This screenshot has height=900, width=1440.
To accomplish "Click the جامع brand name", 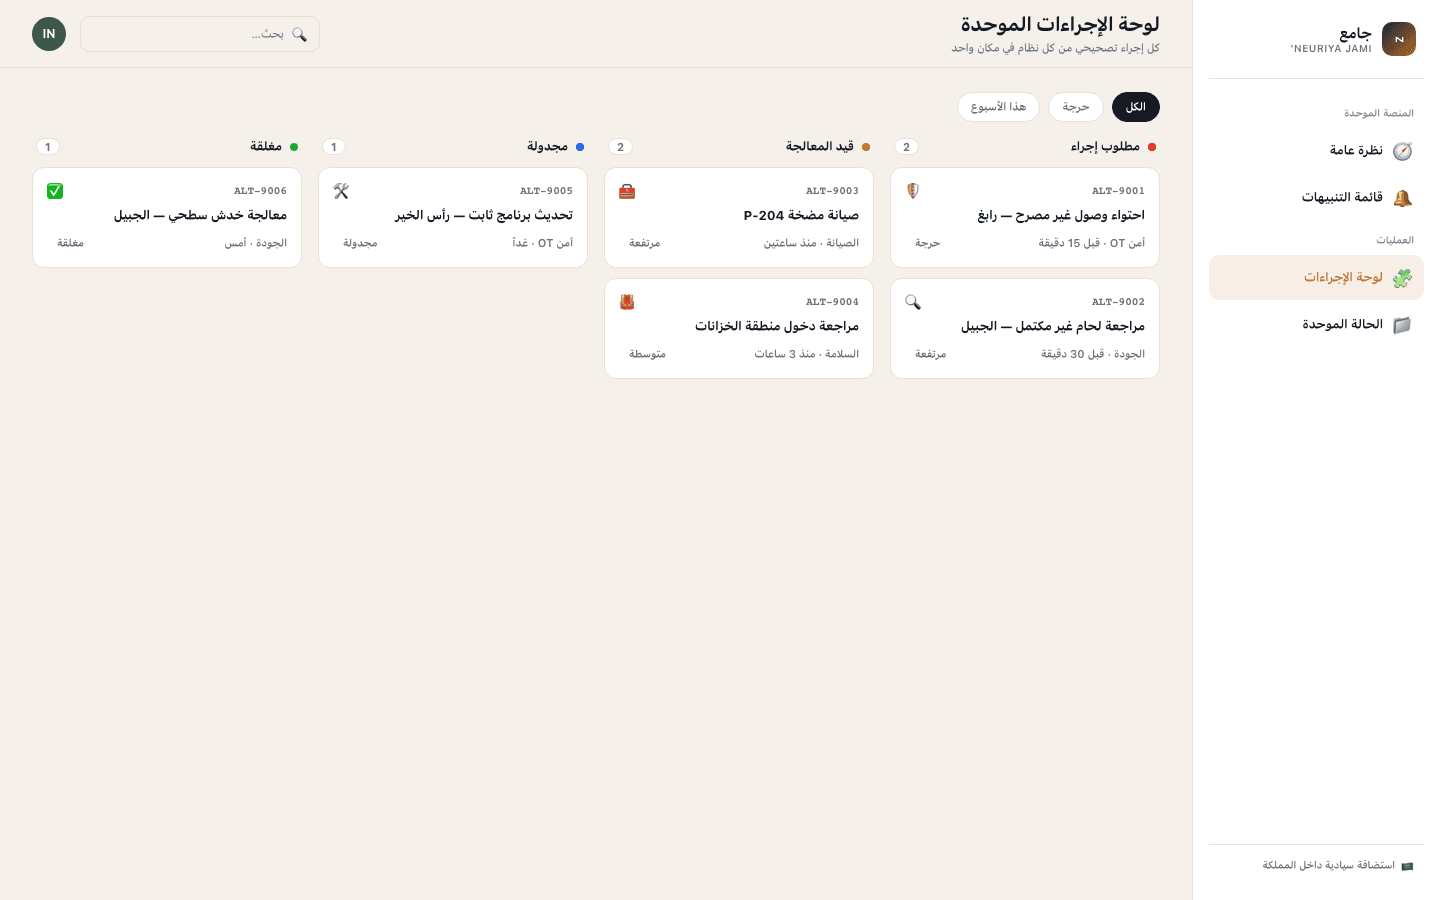I will (1355, 33).
